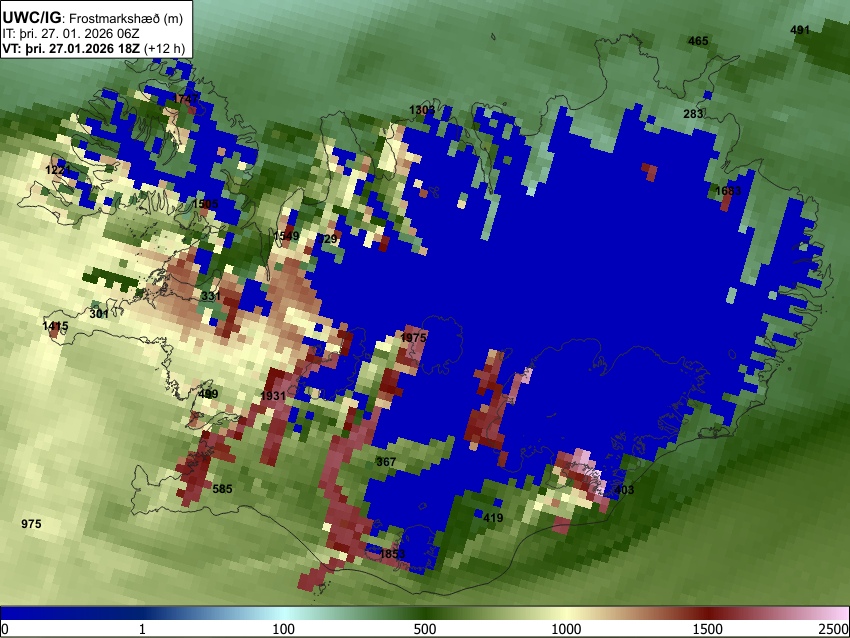This screenshot has width=850, height=638.
Task: Click the 499 map value label
Action: pyautogui.click(x=208, y=394)
